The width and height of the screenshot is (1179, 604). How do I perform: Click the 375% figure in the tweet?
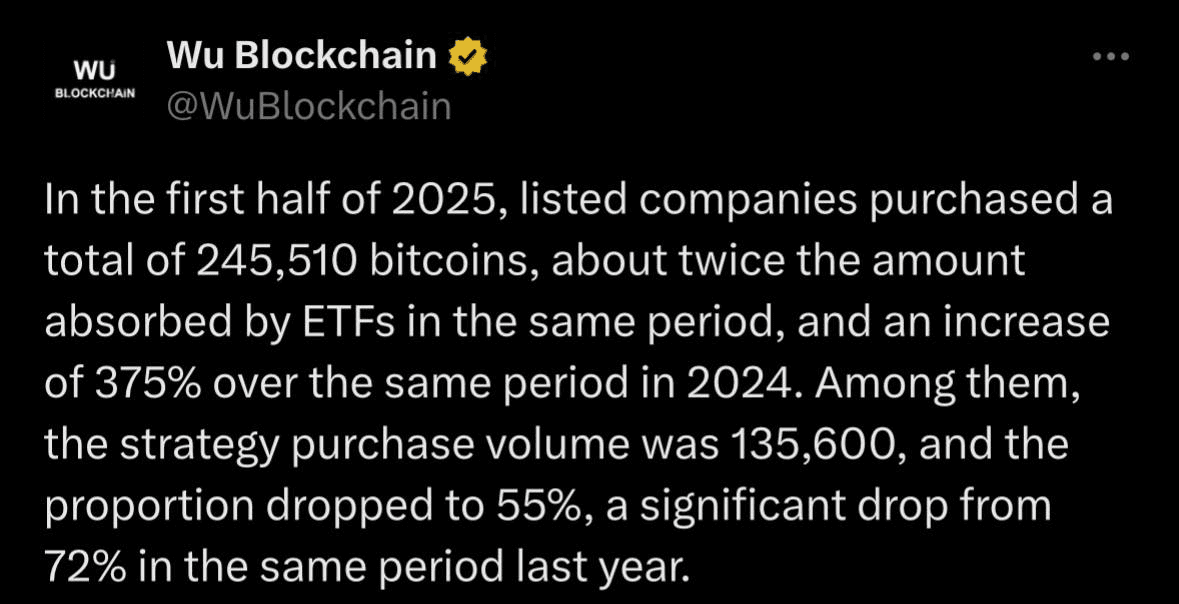(x=142, y=384)
